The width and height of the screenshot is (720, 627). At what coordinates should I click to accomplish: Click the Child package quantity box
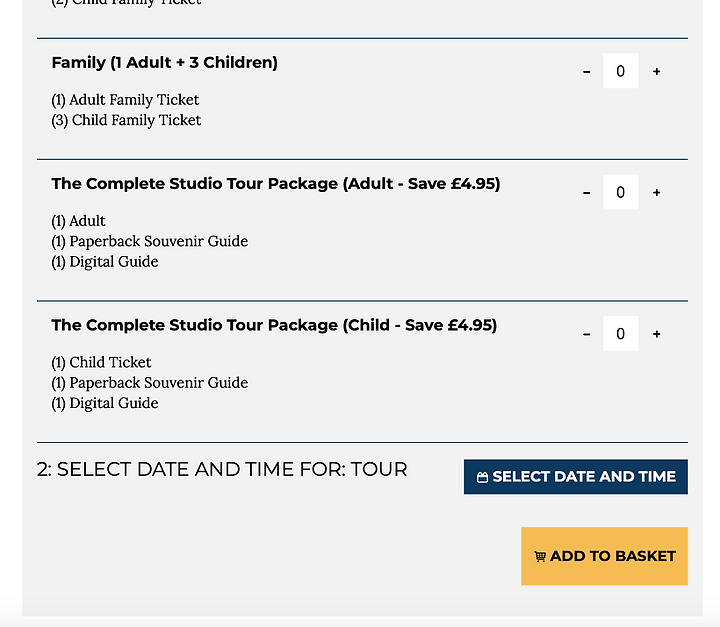point(620,333)
